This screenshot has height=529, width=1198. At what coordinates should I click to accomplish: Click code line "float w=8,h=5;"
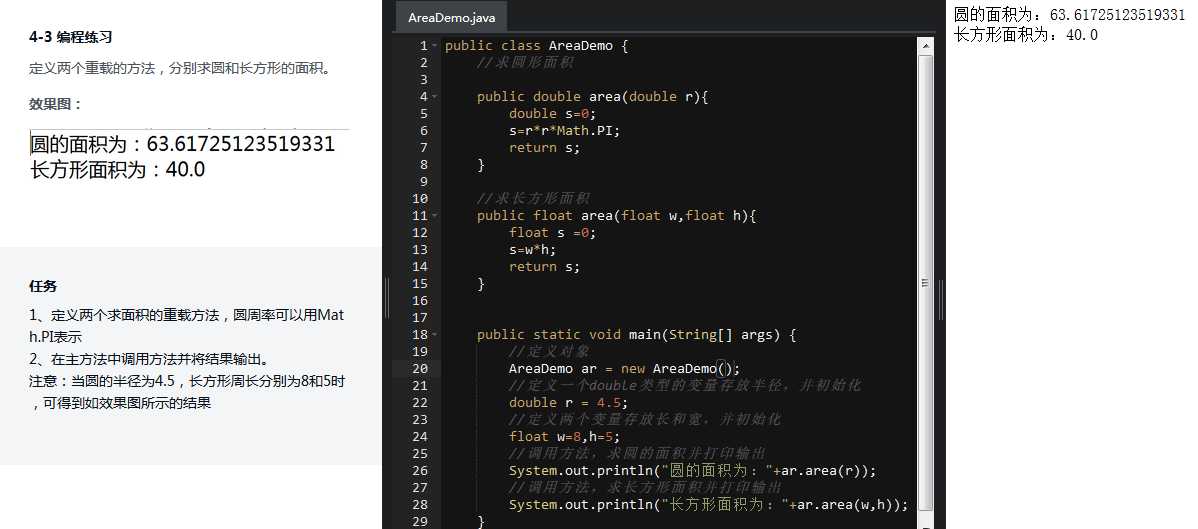[x=565, y=437]
